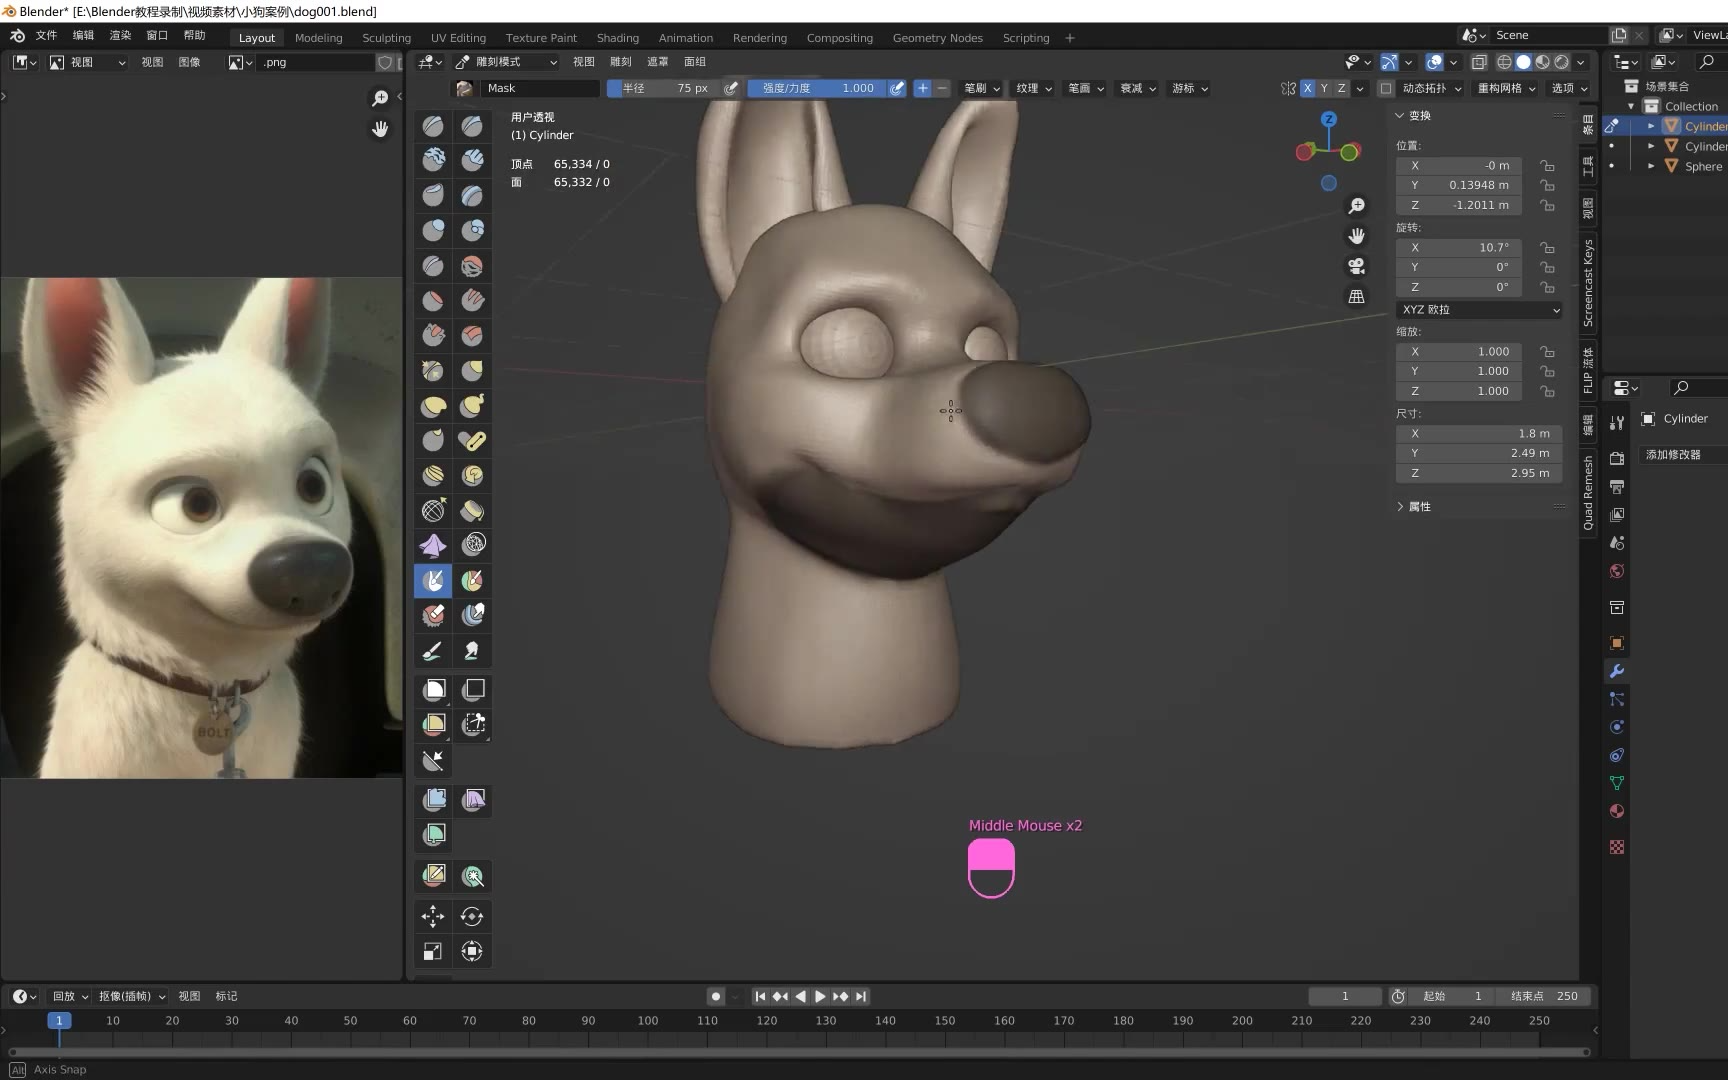Switch to Wireframe viewport shading
Screen dimensions: 1728x1080
(1504, 62)
